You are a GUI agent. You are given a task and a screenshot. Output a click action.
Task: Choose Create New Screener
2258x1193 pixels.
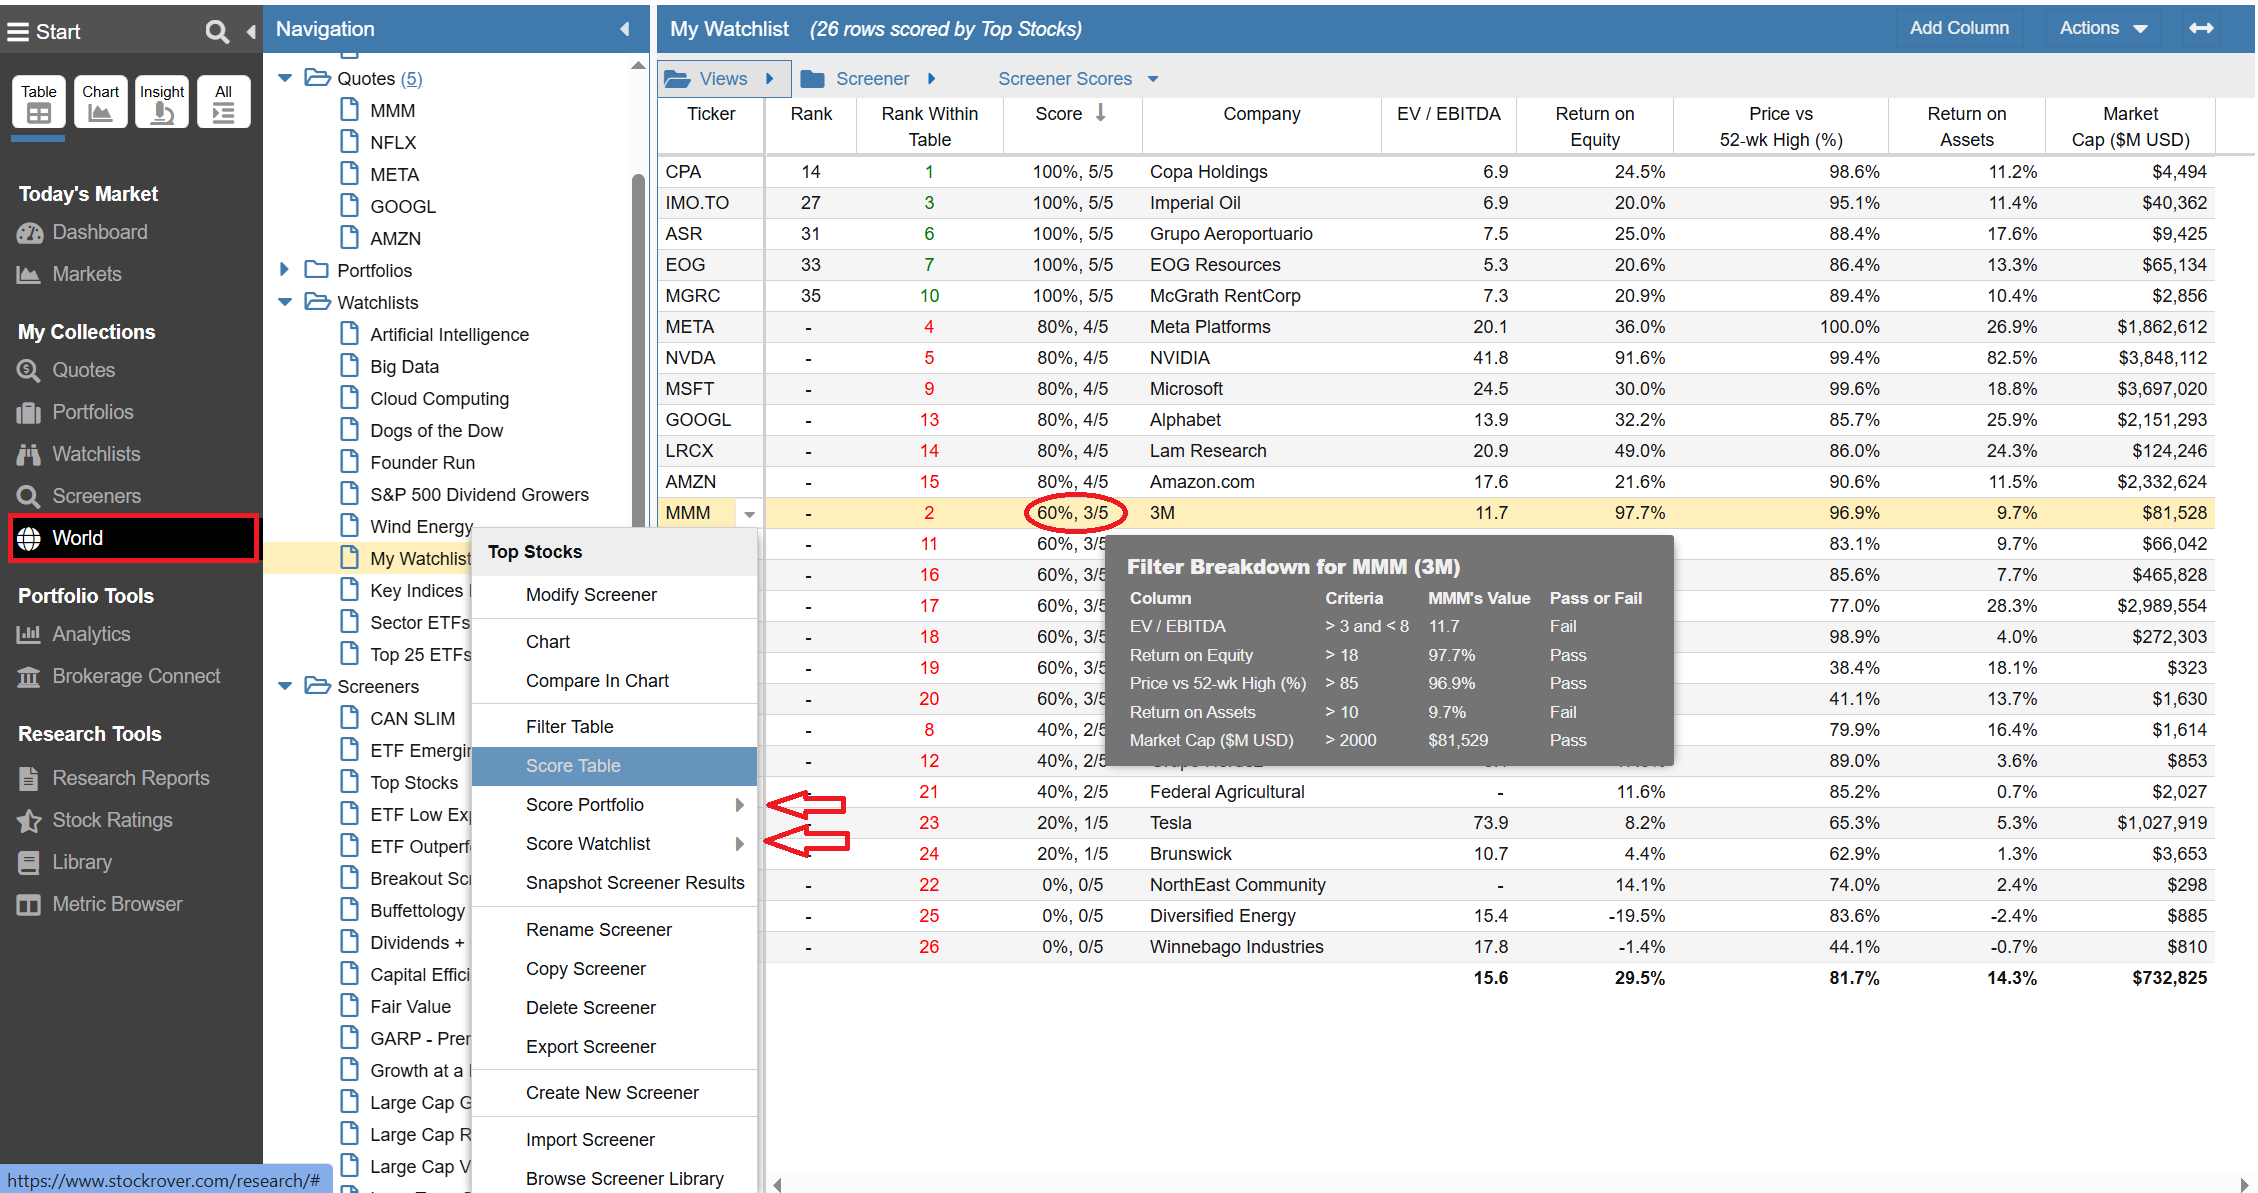tap(612, 1093)
